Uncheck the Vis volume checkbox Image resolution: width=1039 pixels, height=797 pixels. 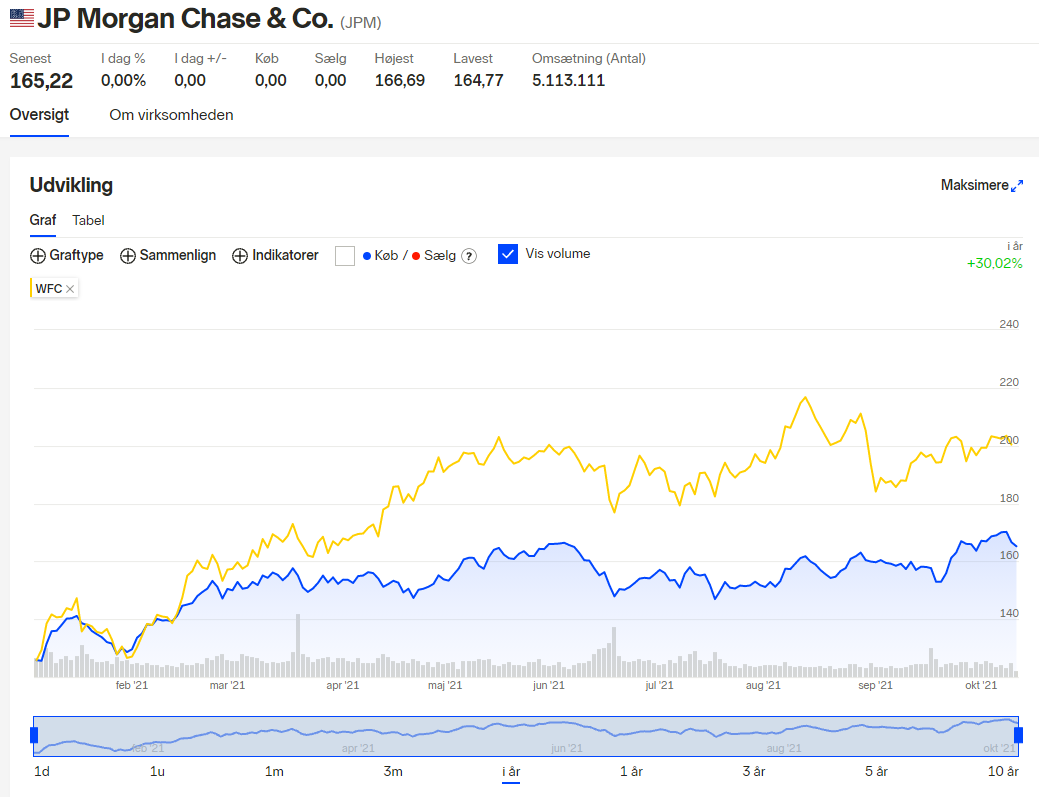click(x=508, y=254)
